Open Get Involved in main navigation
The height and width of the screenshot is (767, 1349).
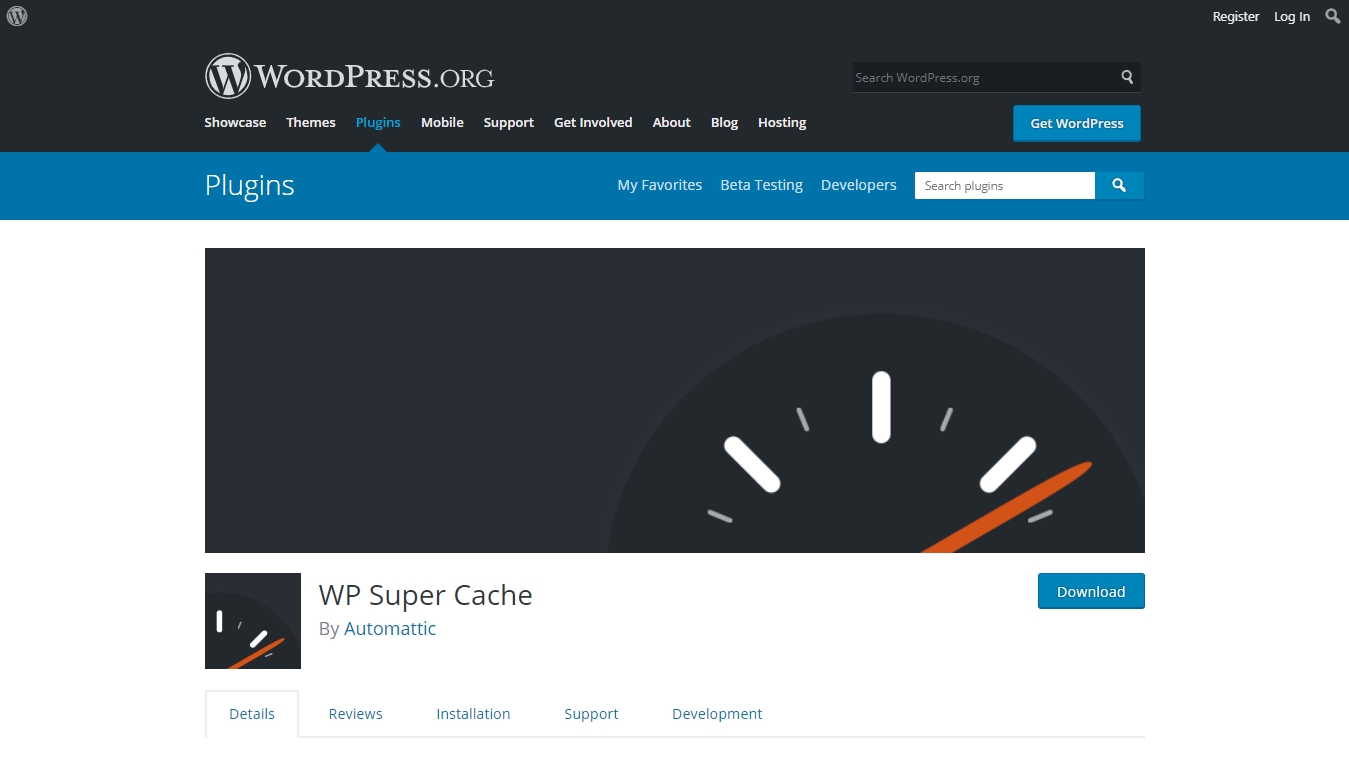pyautogui.click(x=593, y=122)
